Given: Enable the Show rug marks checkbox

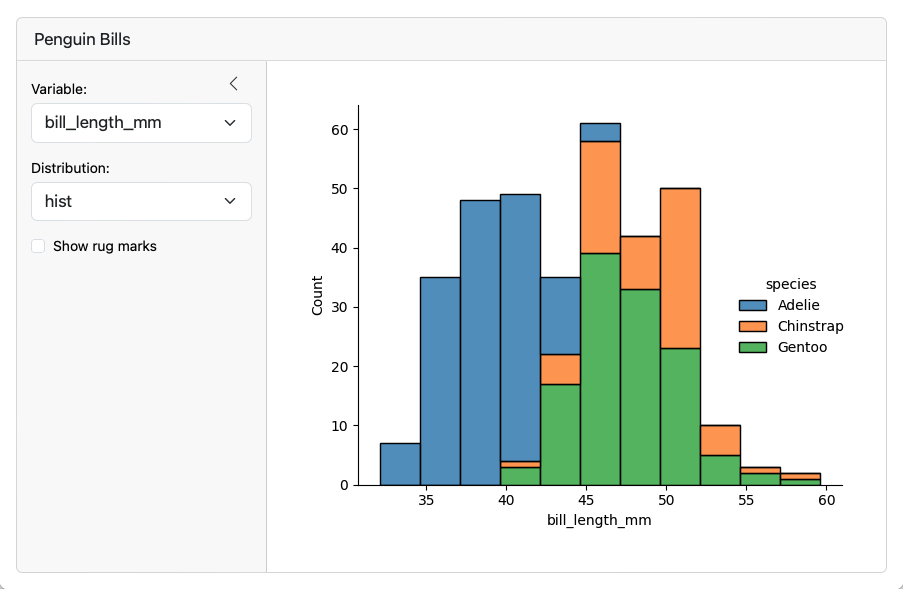Looking at the screenshot, I should point(37,245).
